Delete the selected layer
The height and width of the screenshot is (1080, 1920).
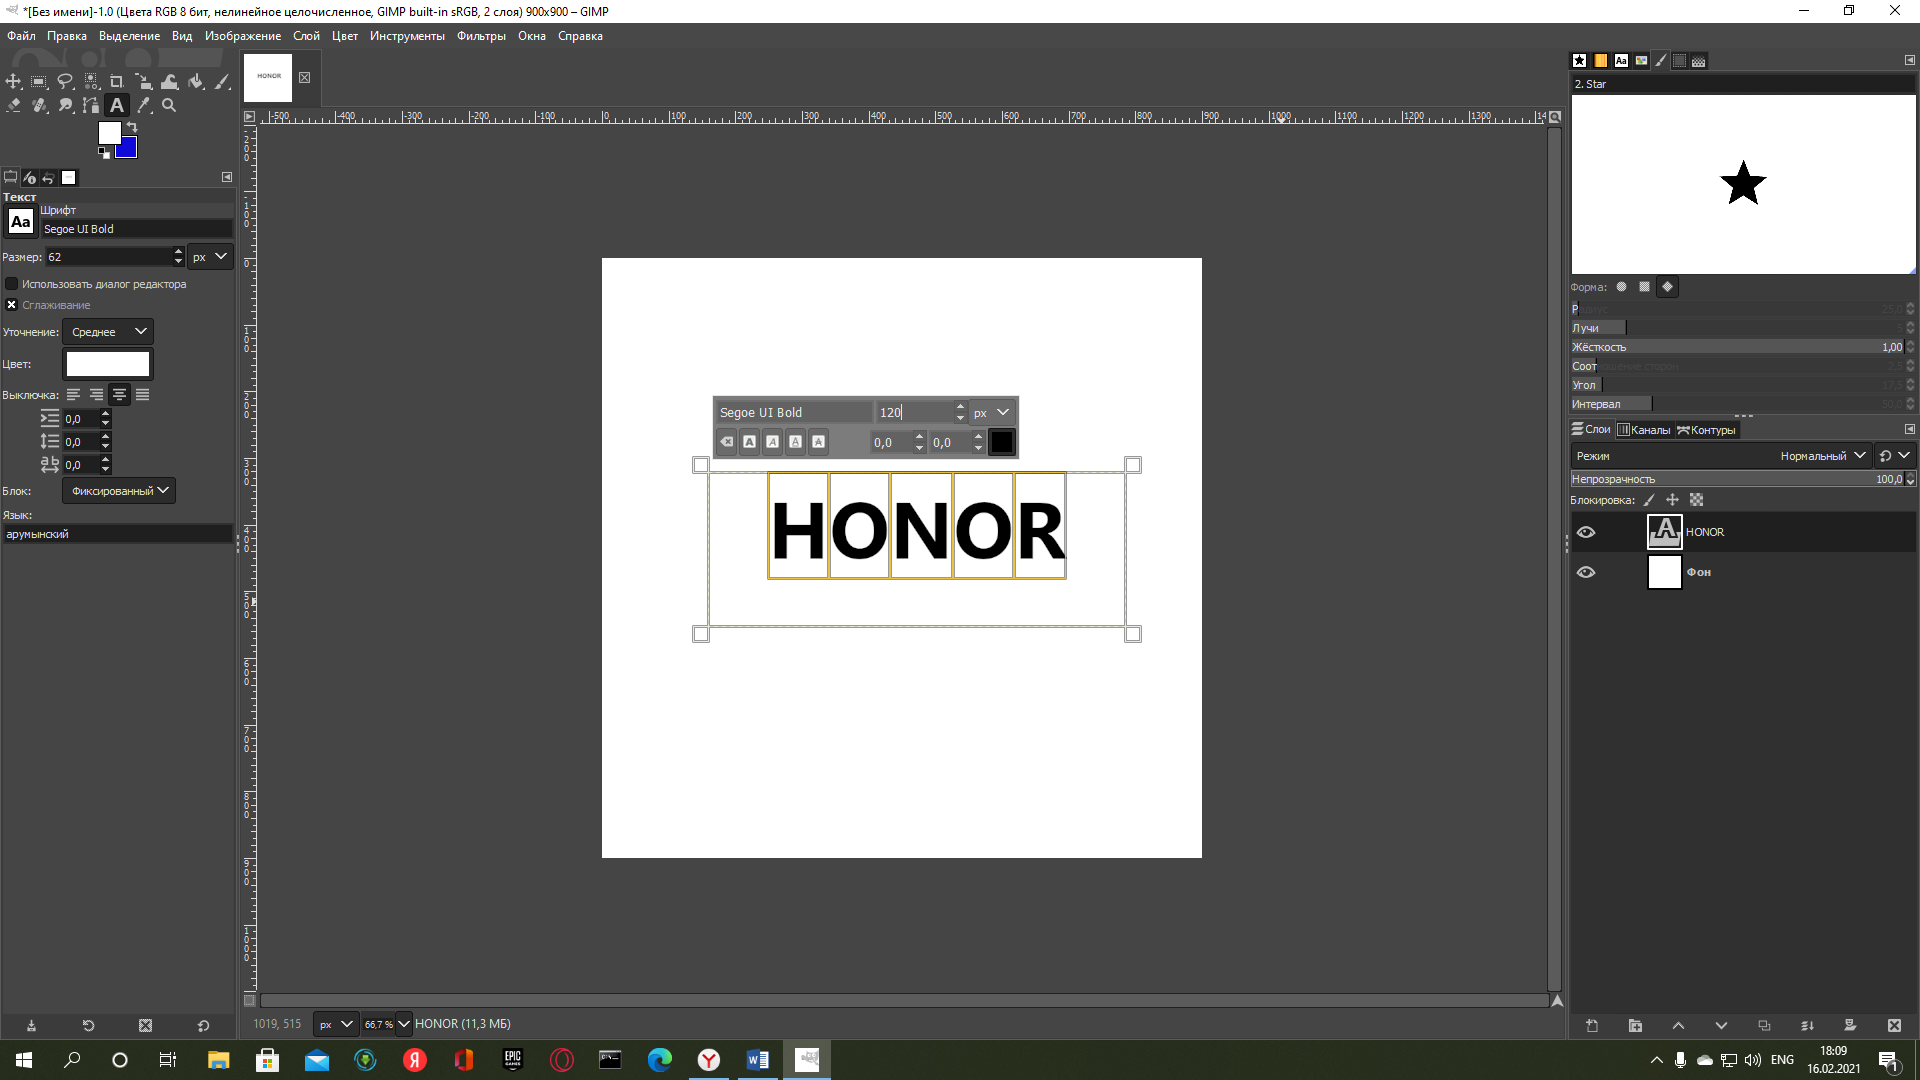(1894, 1025)
